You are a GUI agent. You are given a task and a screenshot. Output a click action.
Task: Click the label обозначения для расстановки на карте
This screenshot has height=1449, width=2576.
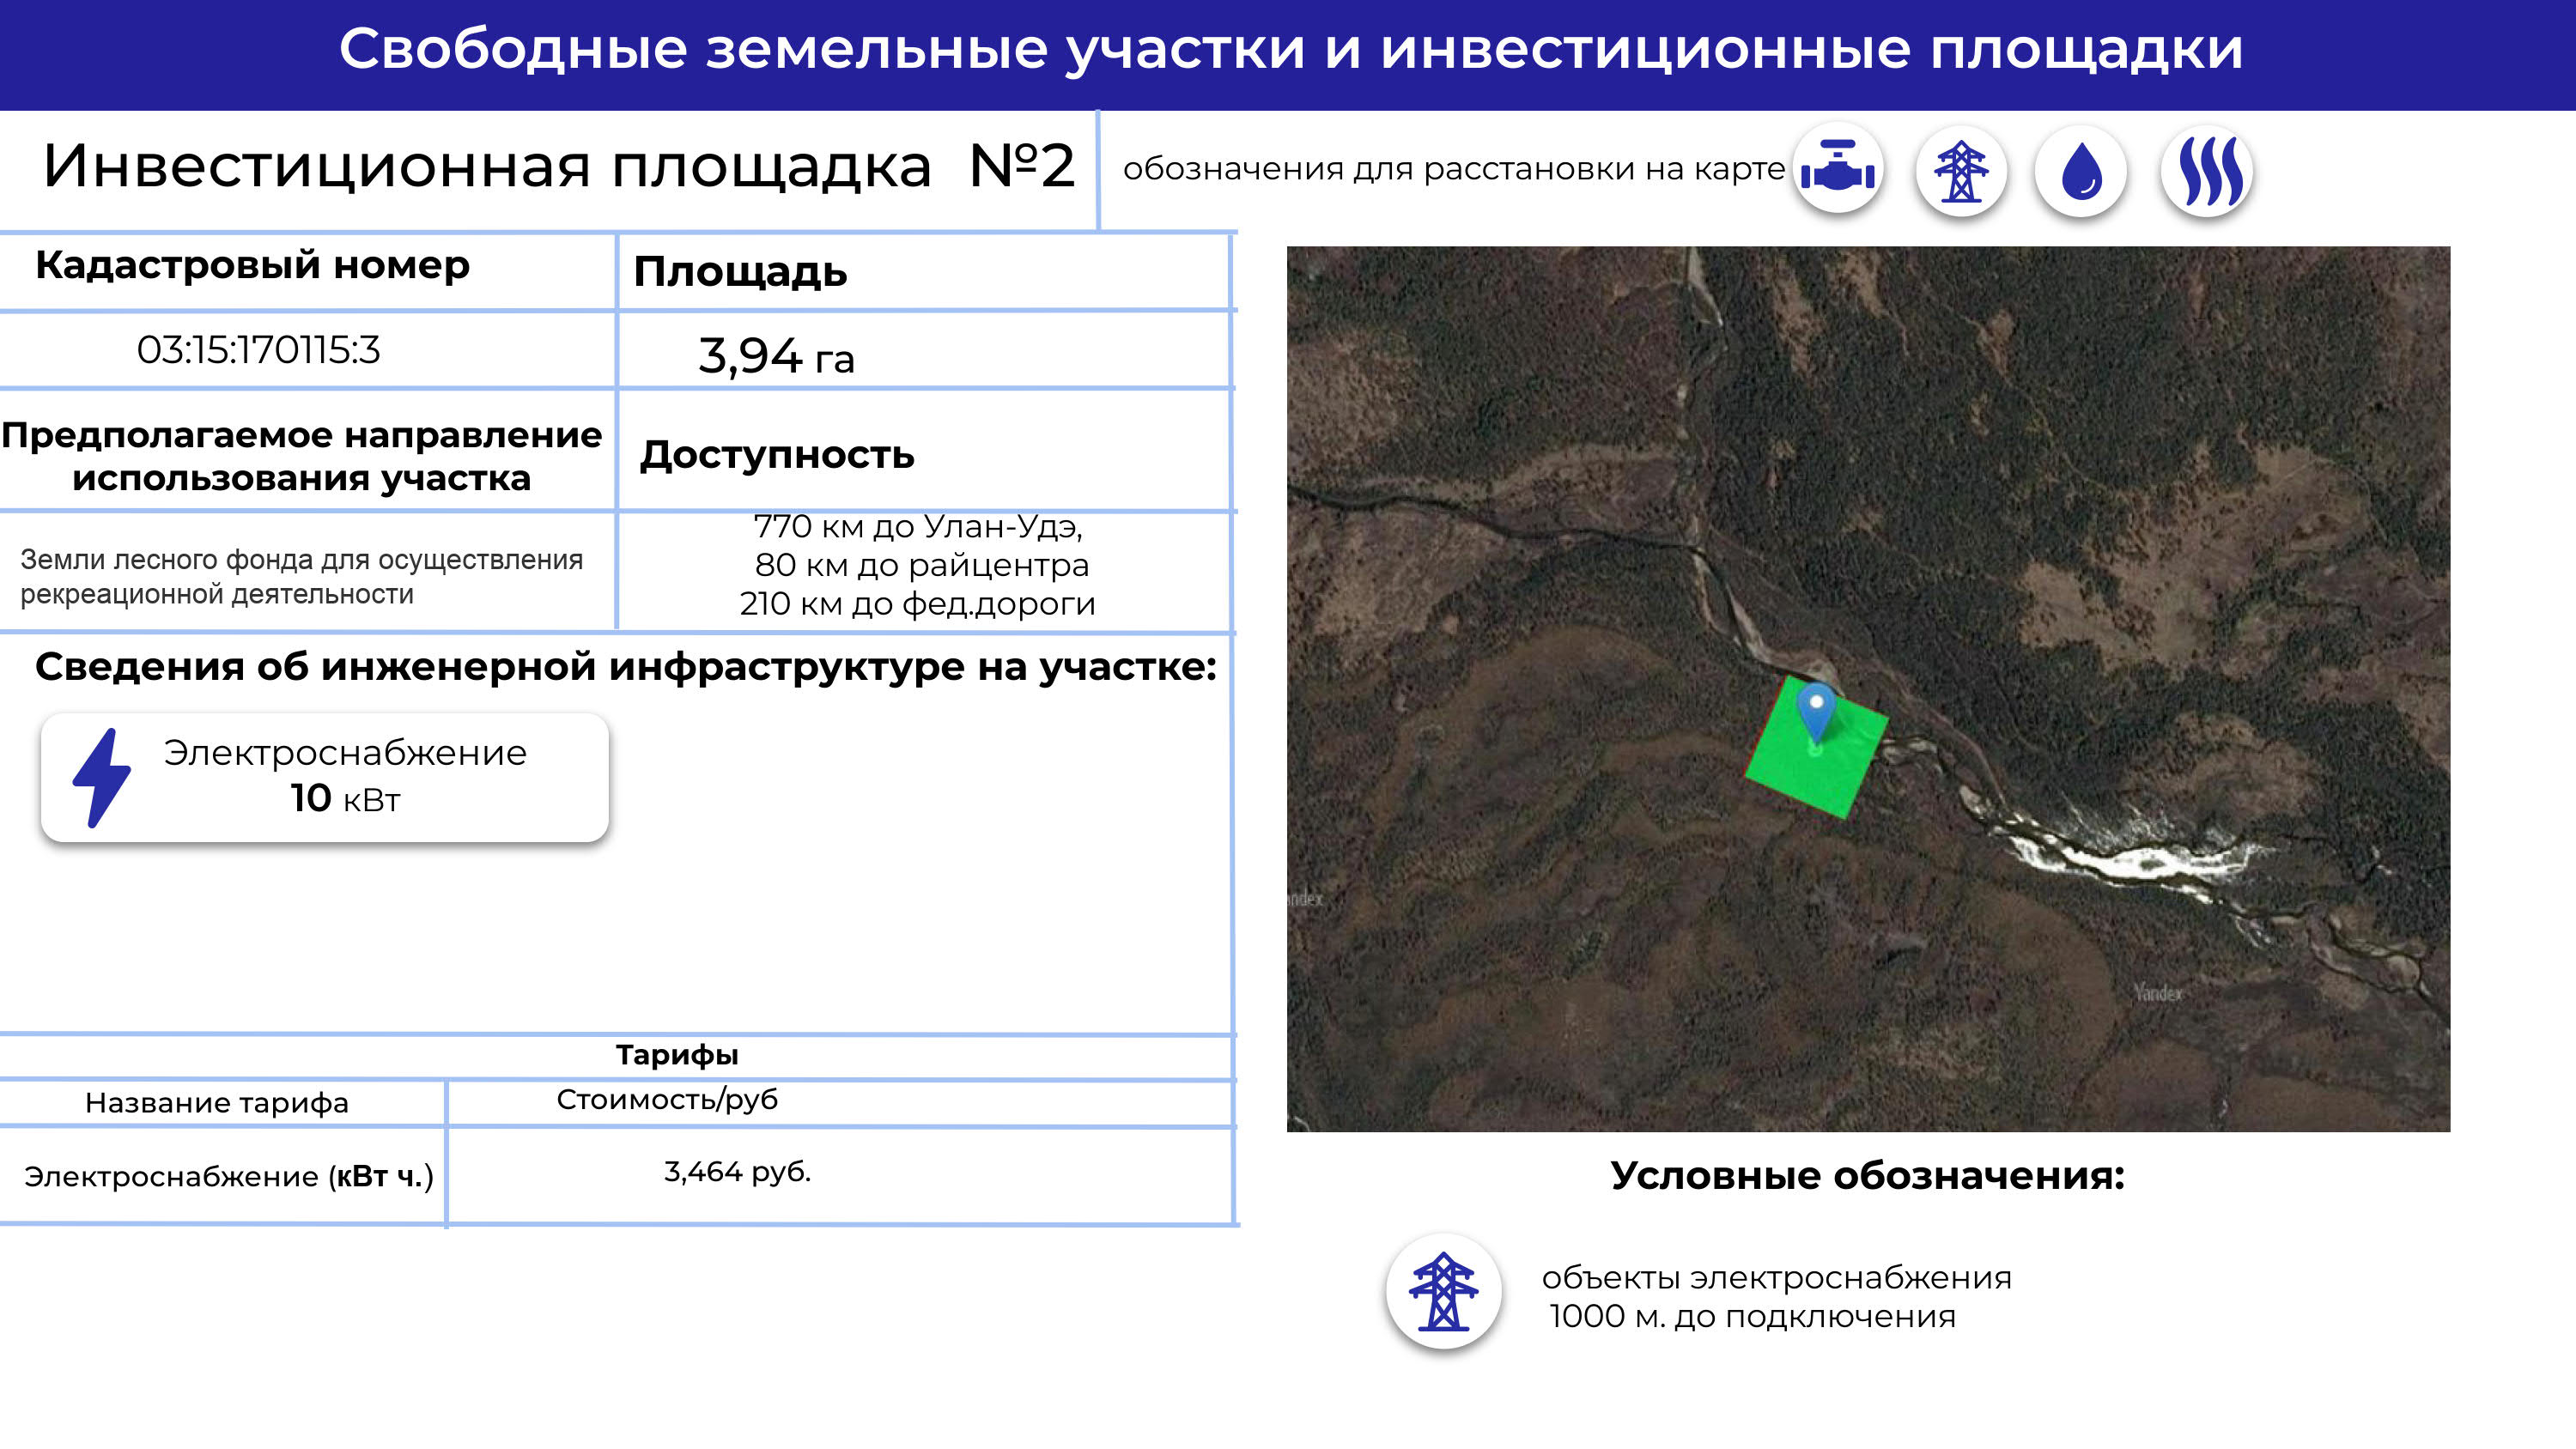coord(1453,169)
